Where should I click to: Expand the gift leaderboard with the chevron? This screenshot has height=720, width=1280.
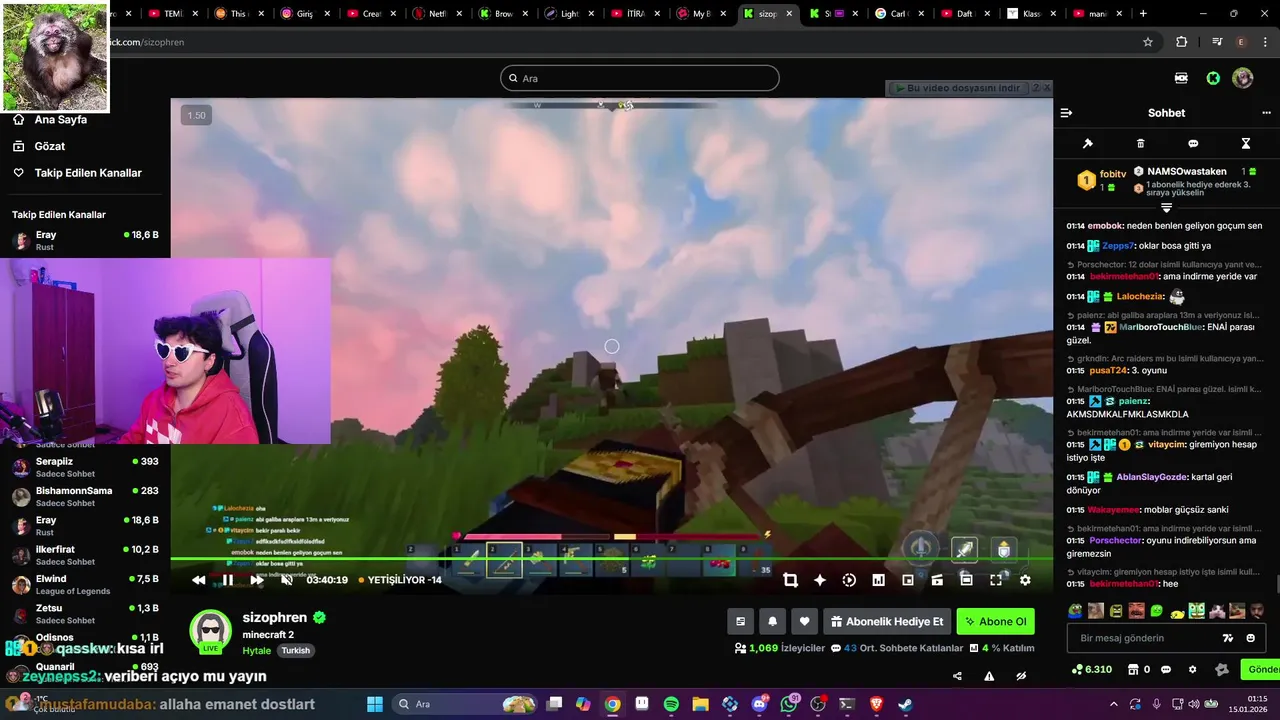pyautogui.click(x=1166, y=207)
